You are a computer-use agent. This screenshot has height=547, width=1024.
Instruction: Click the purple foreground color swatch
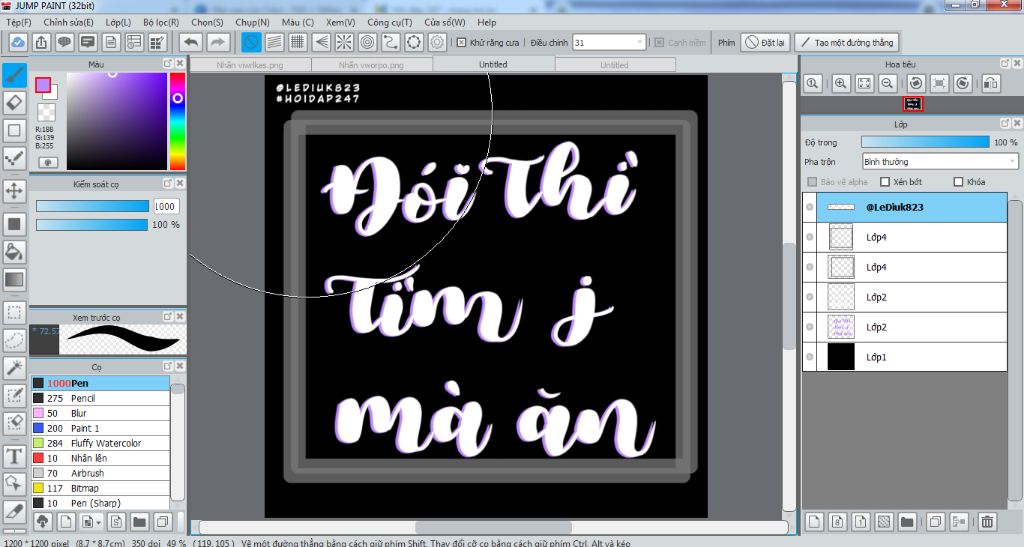pos(42,85)
